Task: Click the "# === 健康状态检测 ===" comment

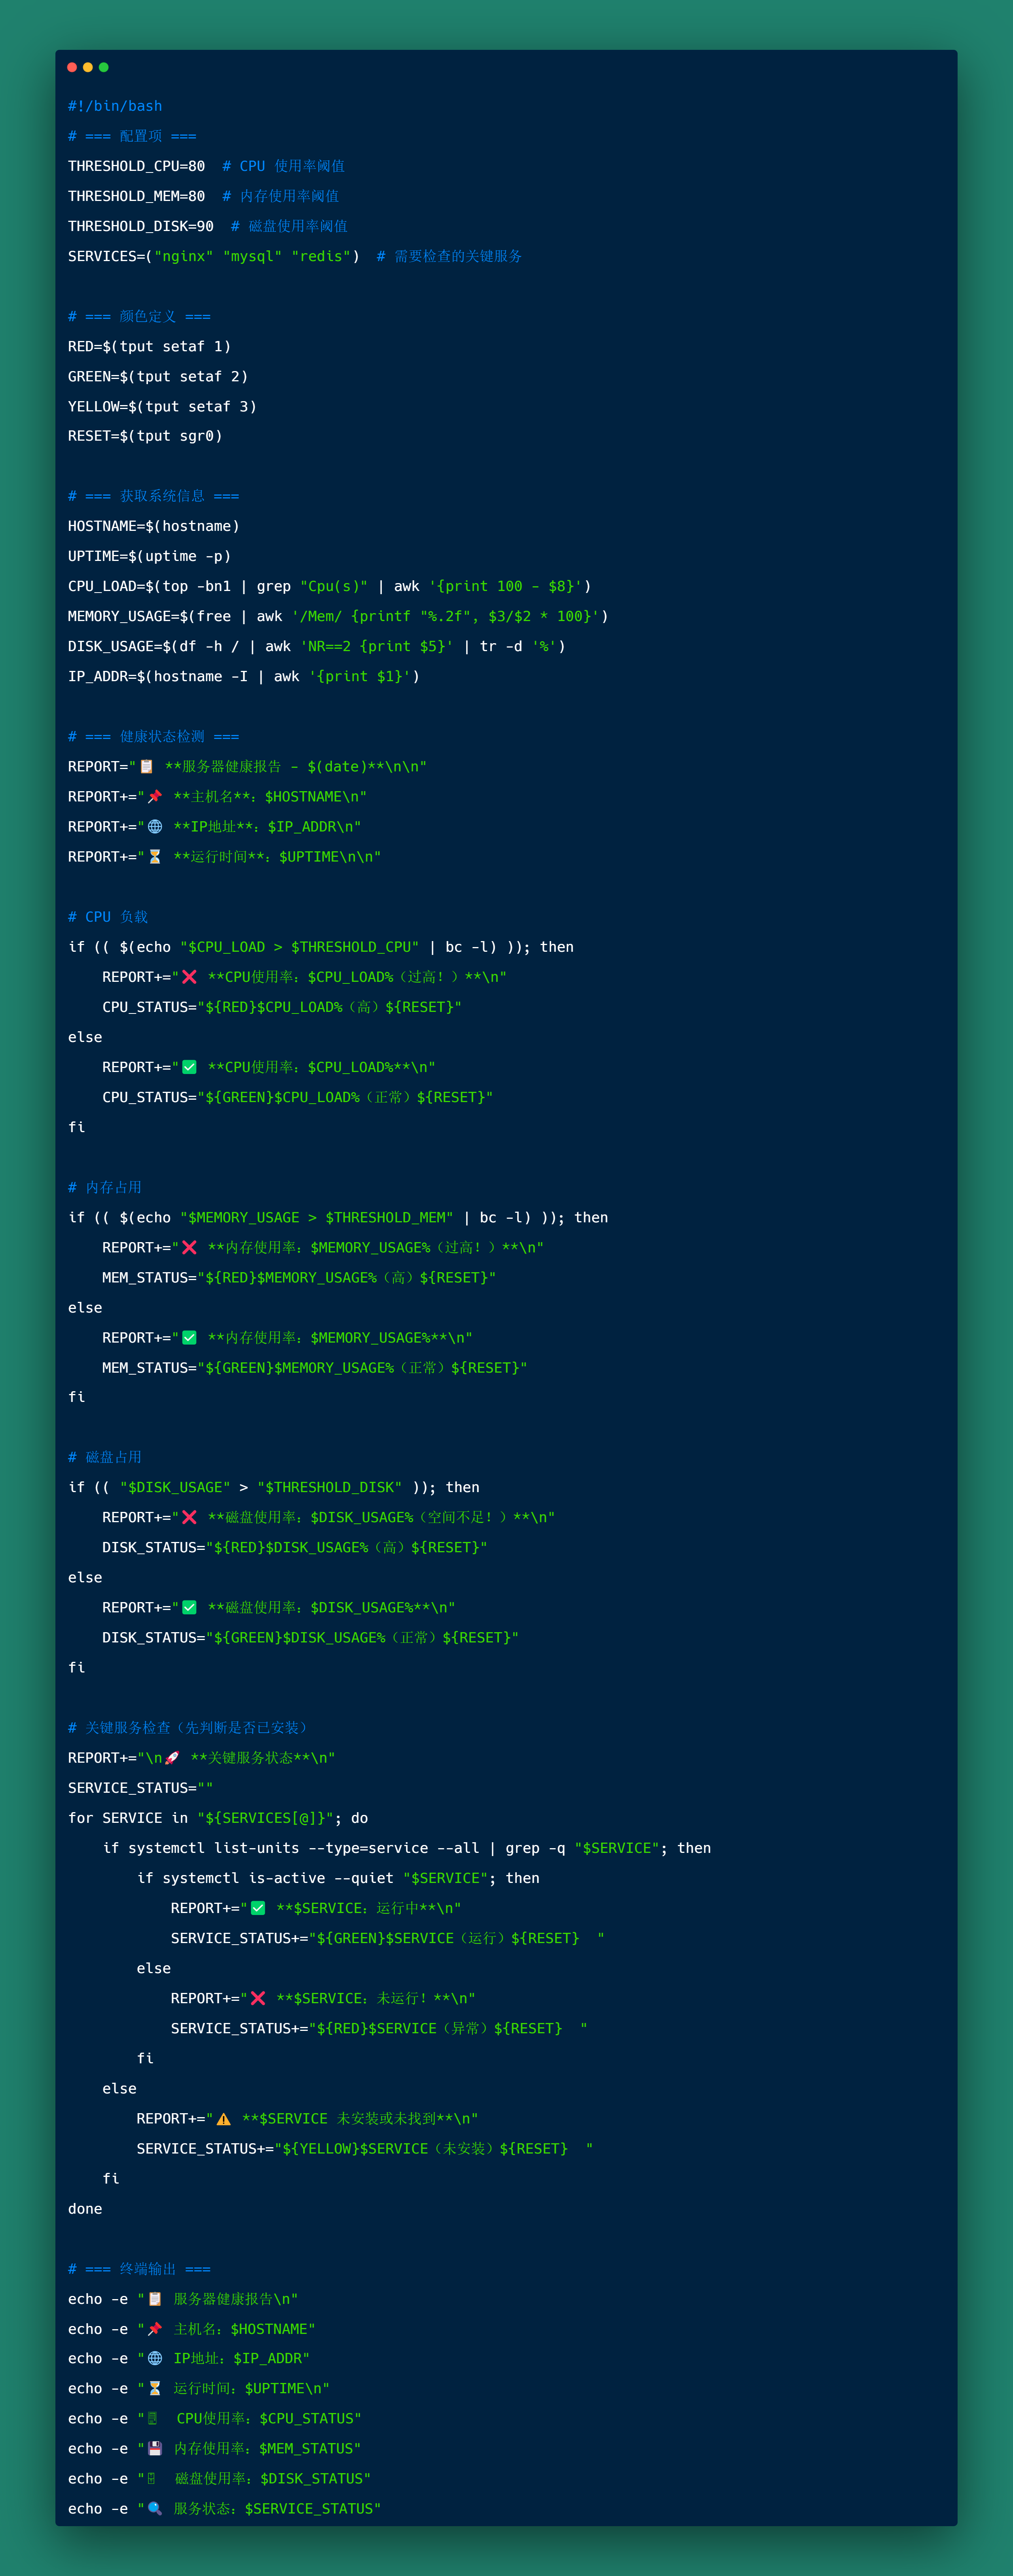Action: 154,736
